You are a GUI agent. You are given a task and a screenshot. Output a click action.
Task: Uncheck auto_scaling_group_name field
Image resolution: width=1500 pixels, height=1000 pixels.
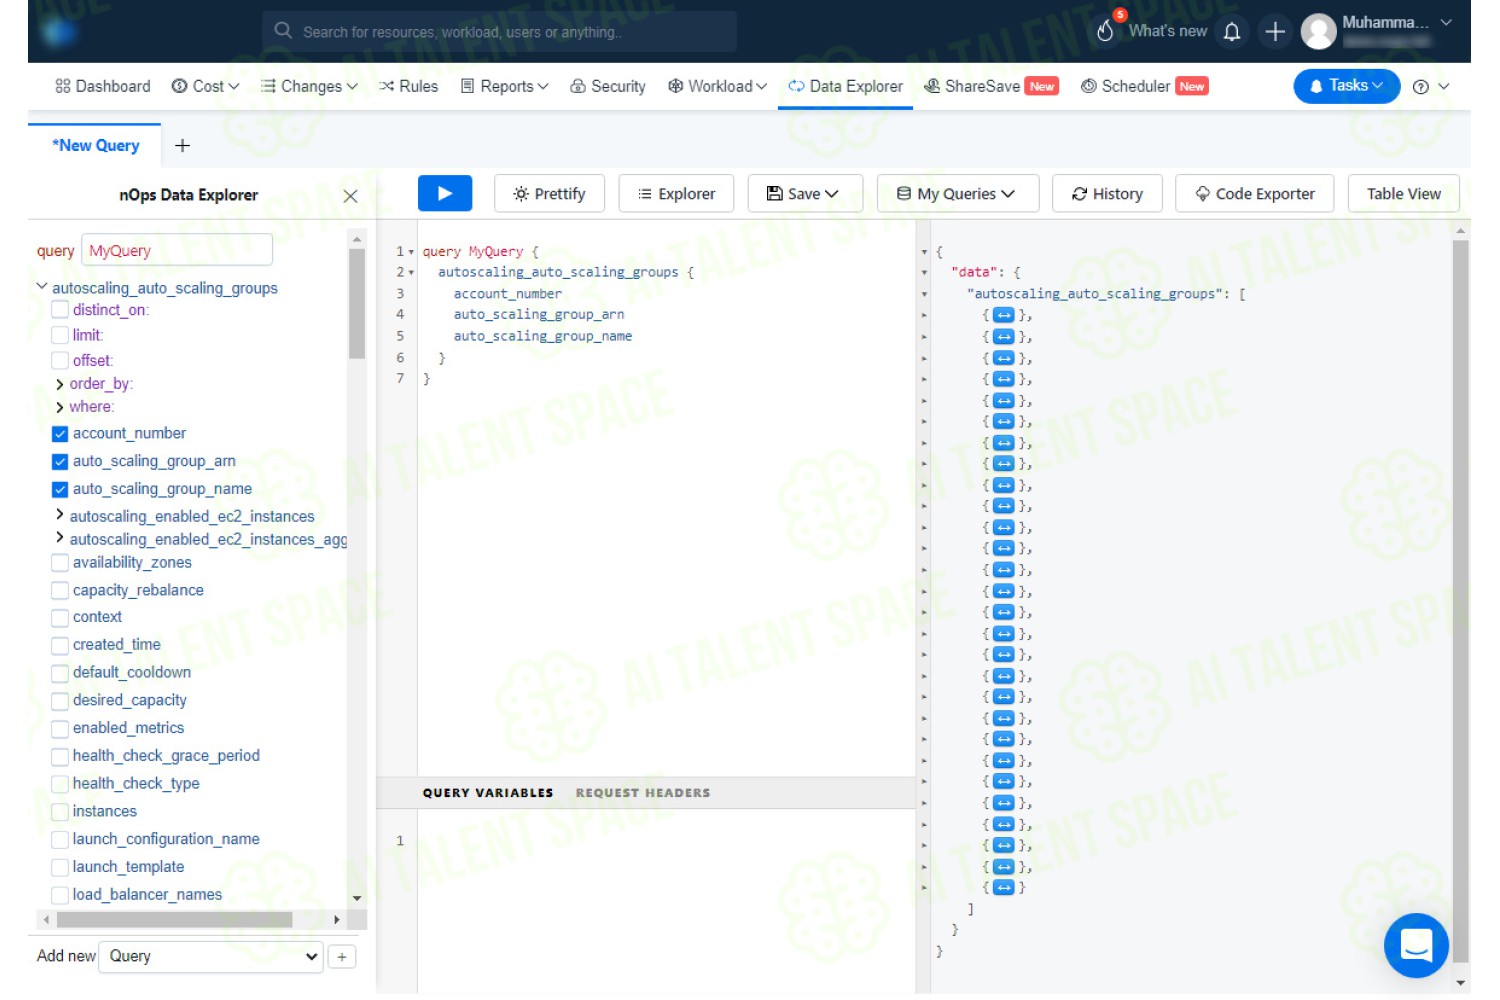pos(60,490)
